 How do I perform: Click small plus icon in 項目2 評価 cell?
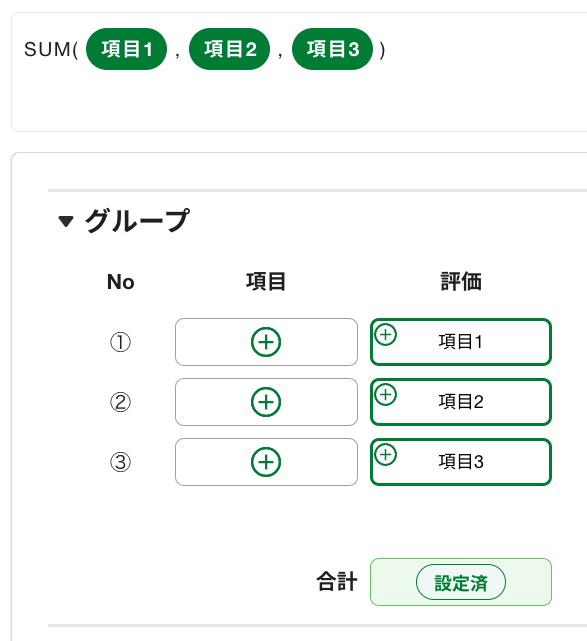[385, 394]
